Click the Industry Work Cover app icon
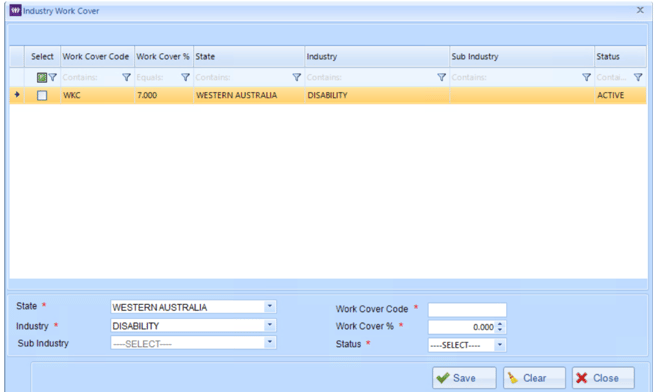Screen dimensions: 657x392 15,10
